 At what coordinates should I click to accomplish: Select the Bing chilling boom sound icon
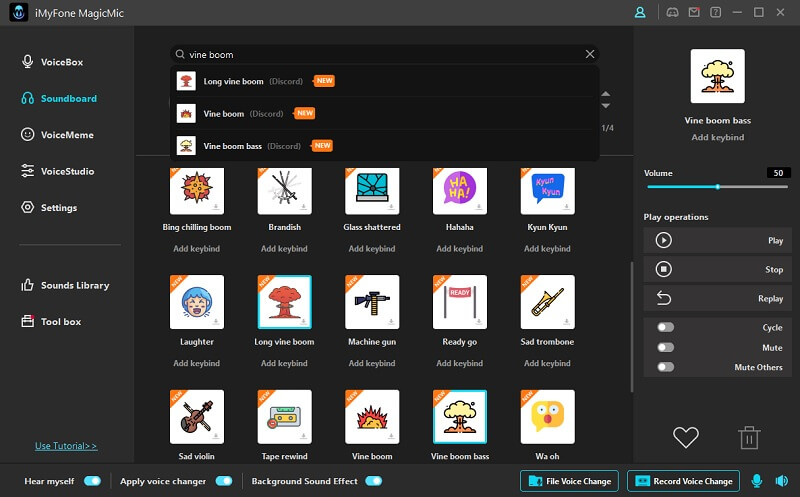(197, 191)
